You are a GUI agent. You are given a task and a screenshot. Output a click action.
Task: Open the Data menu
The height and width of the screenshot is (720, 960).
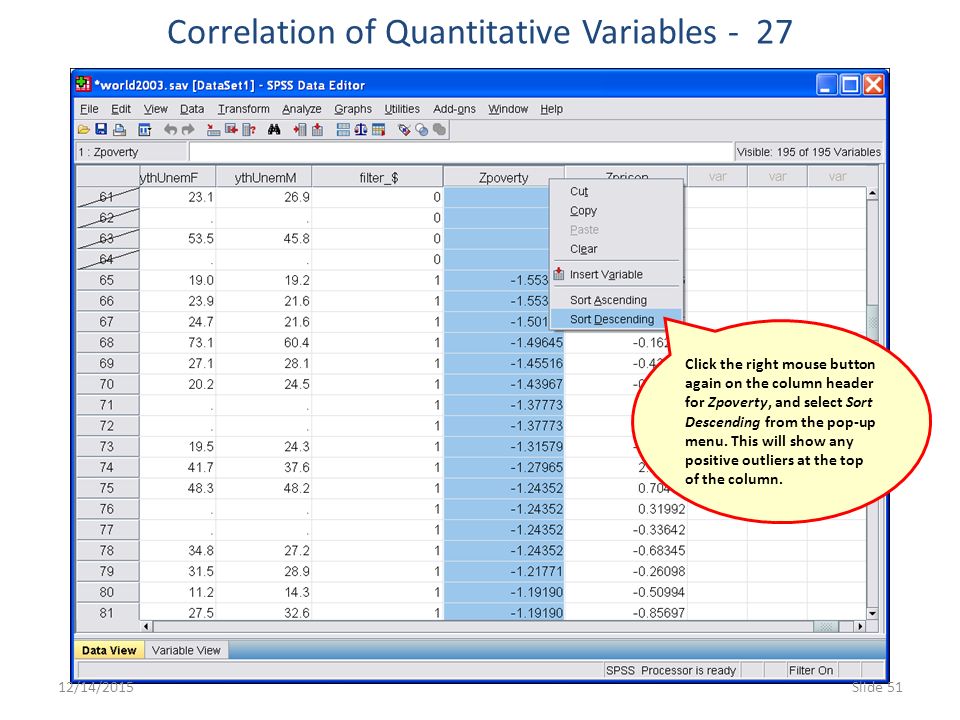(x=192, y=109)
